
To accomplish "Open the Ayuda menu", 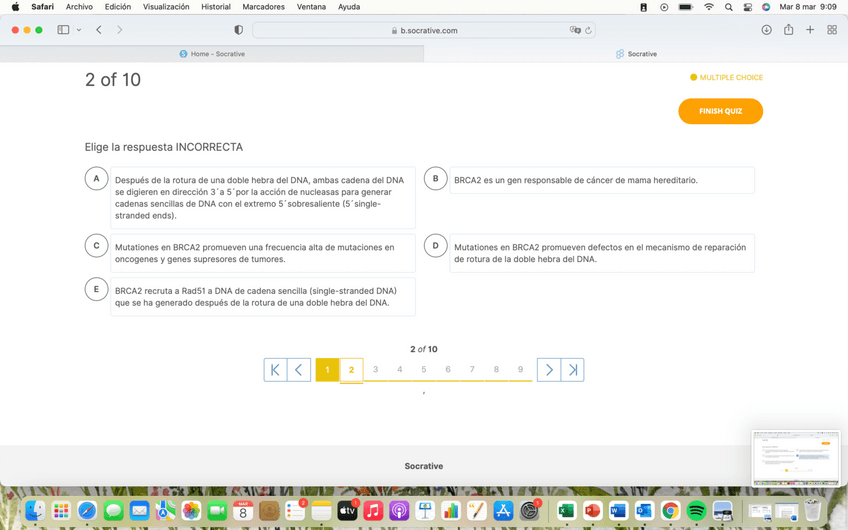I will click(x=349, y=7).
